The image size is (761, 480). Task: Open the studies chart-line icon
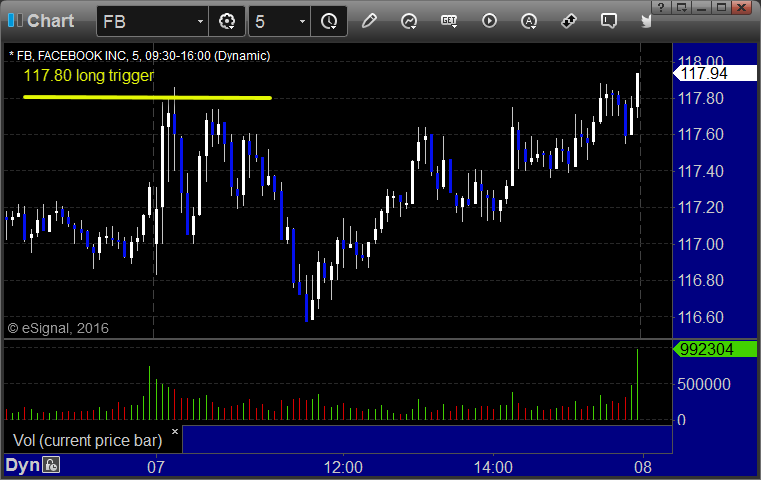(409, 21)
